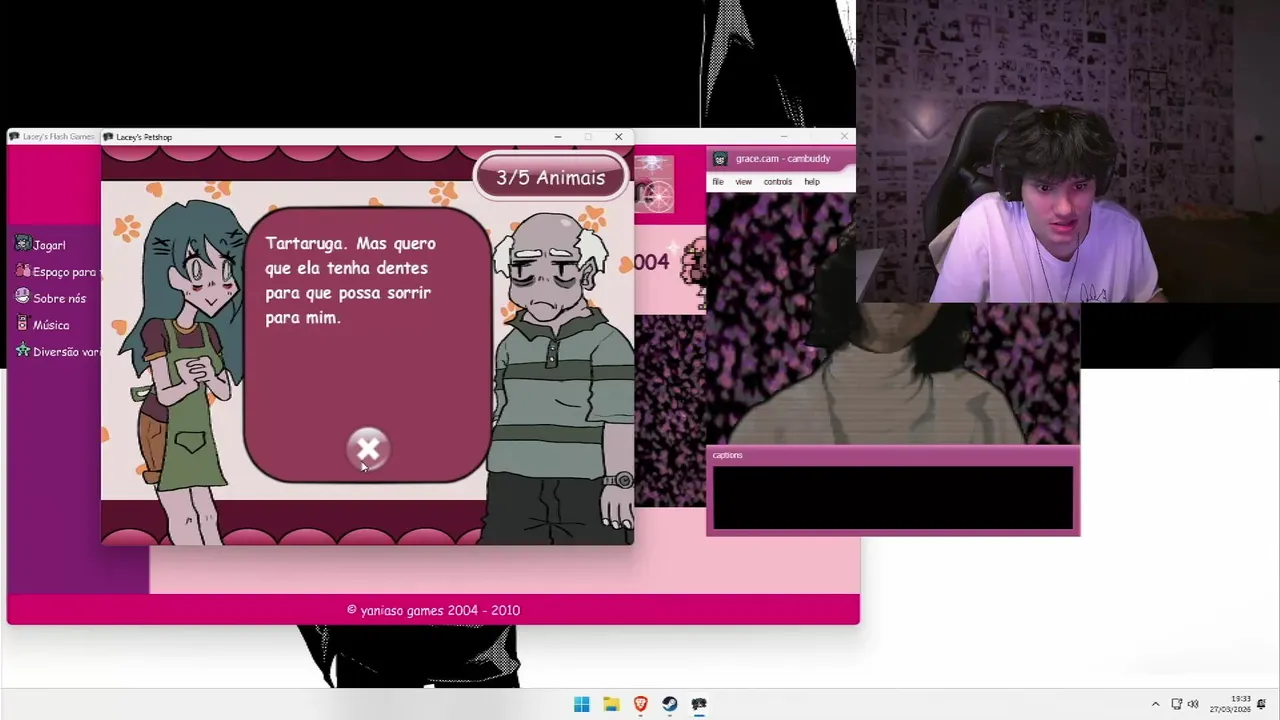This screenshot has width=1280, height=720.
Task: Open the Sobre nós link
Action: (59, 298)
